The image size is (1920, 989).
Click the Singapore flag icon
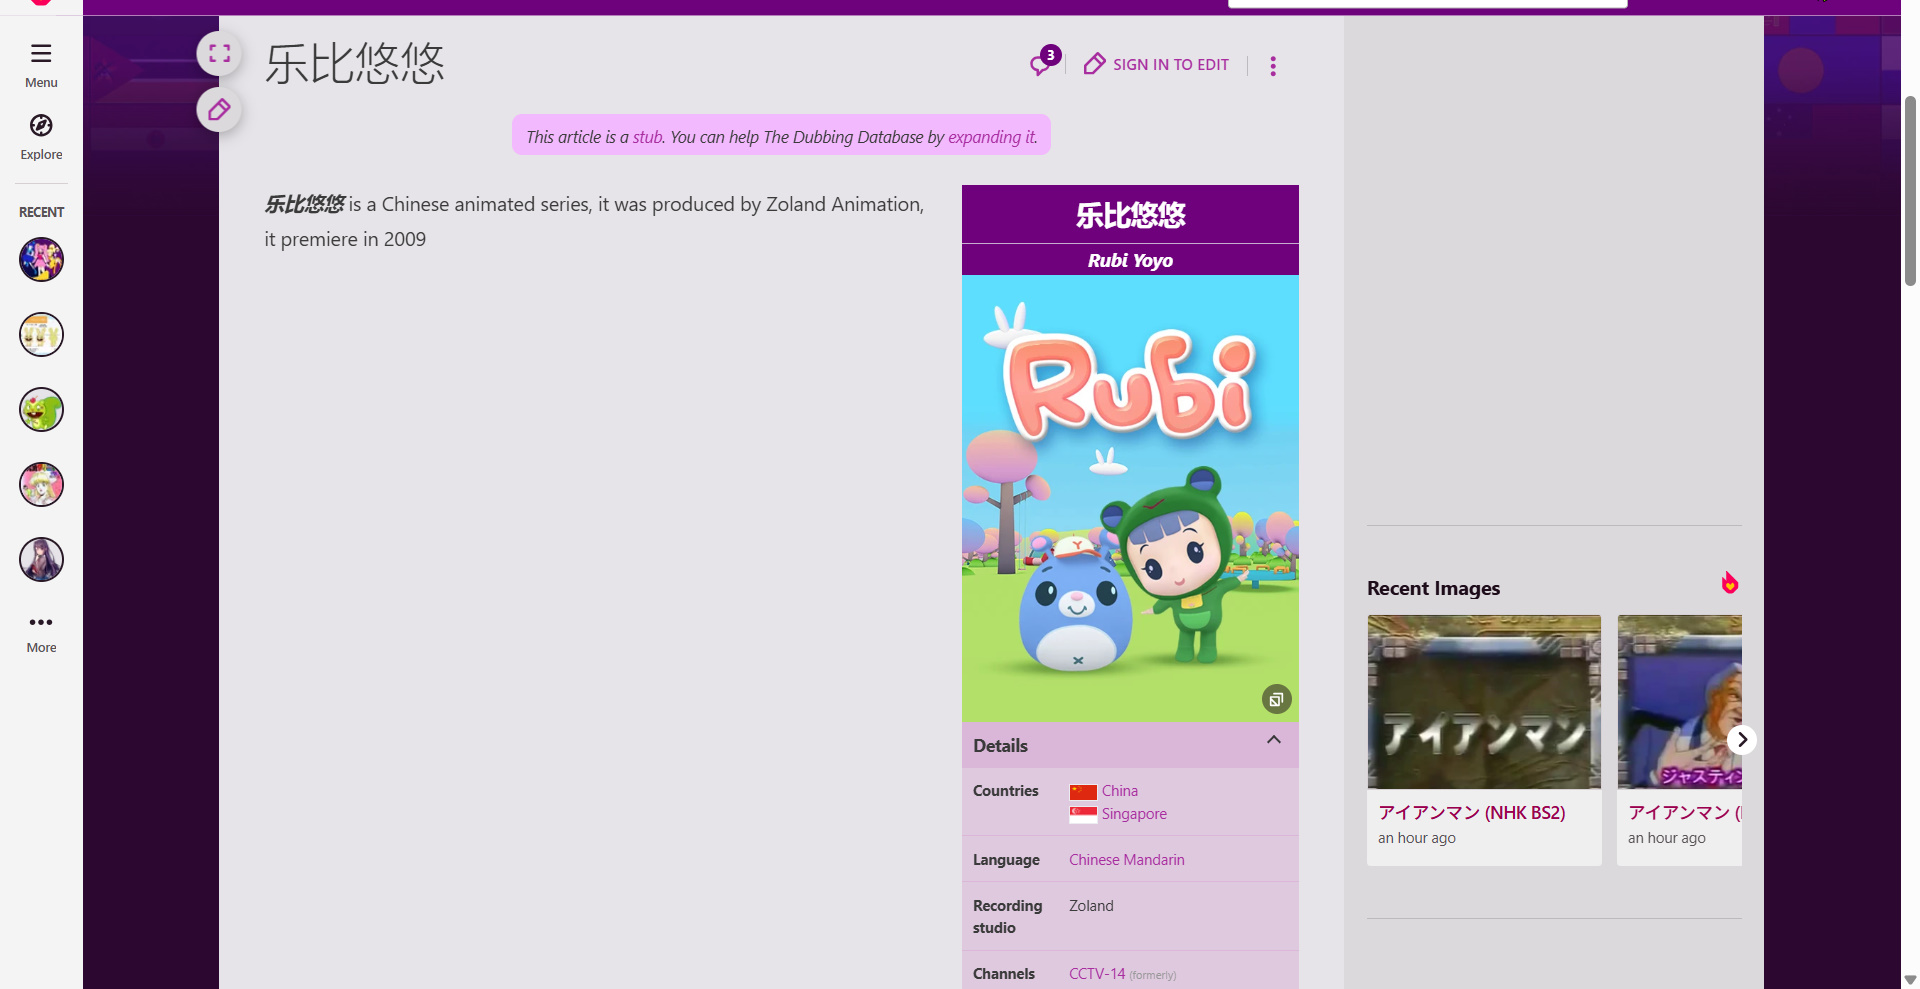(1083, 815)
